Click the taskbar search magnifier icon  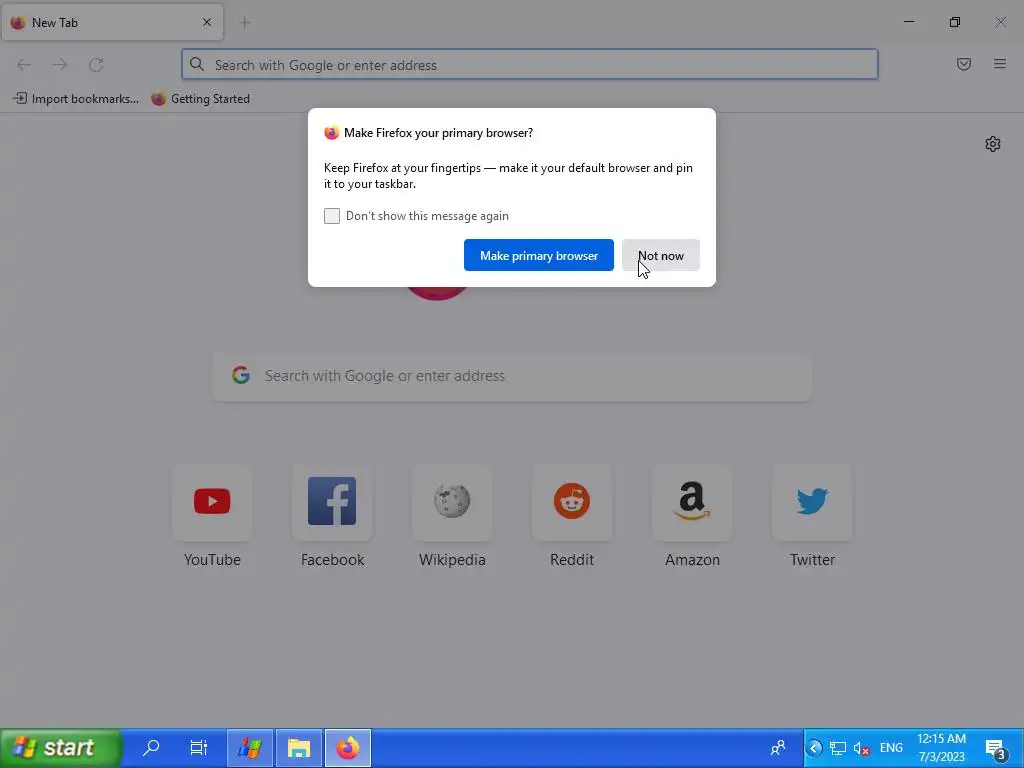coord(152,747)
